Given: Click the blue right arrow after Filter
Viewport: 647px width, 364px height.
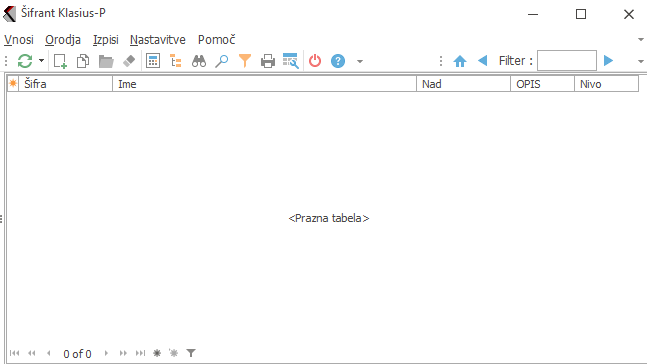Looking at the screenshot, I should coord(608,61).
